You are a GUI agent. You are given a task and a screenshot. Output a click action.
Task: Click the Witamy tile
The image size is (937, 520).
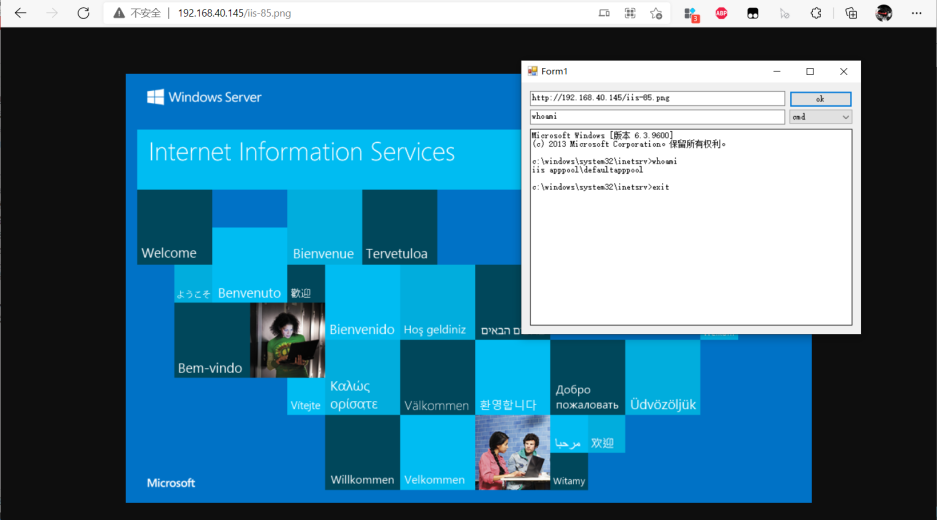coord(569,472)
